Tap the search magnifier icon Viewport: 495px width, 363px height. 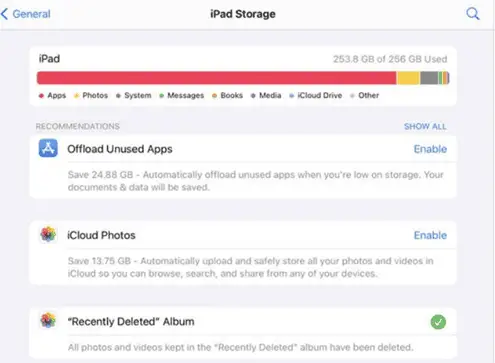473,14
